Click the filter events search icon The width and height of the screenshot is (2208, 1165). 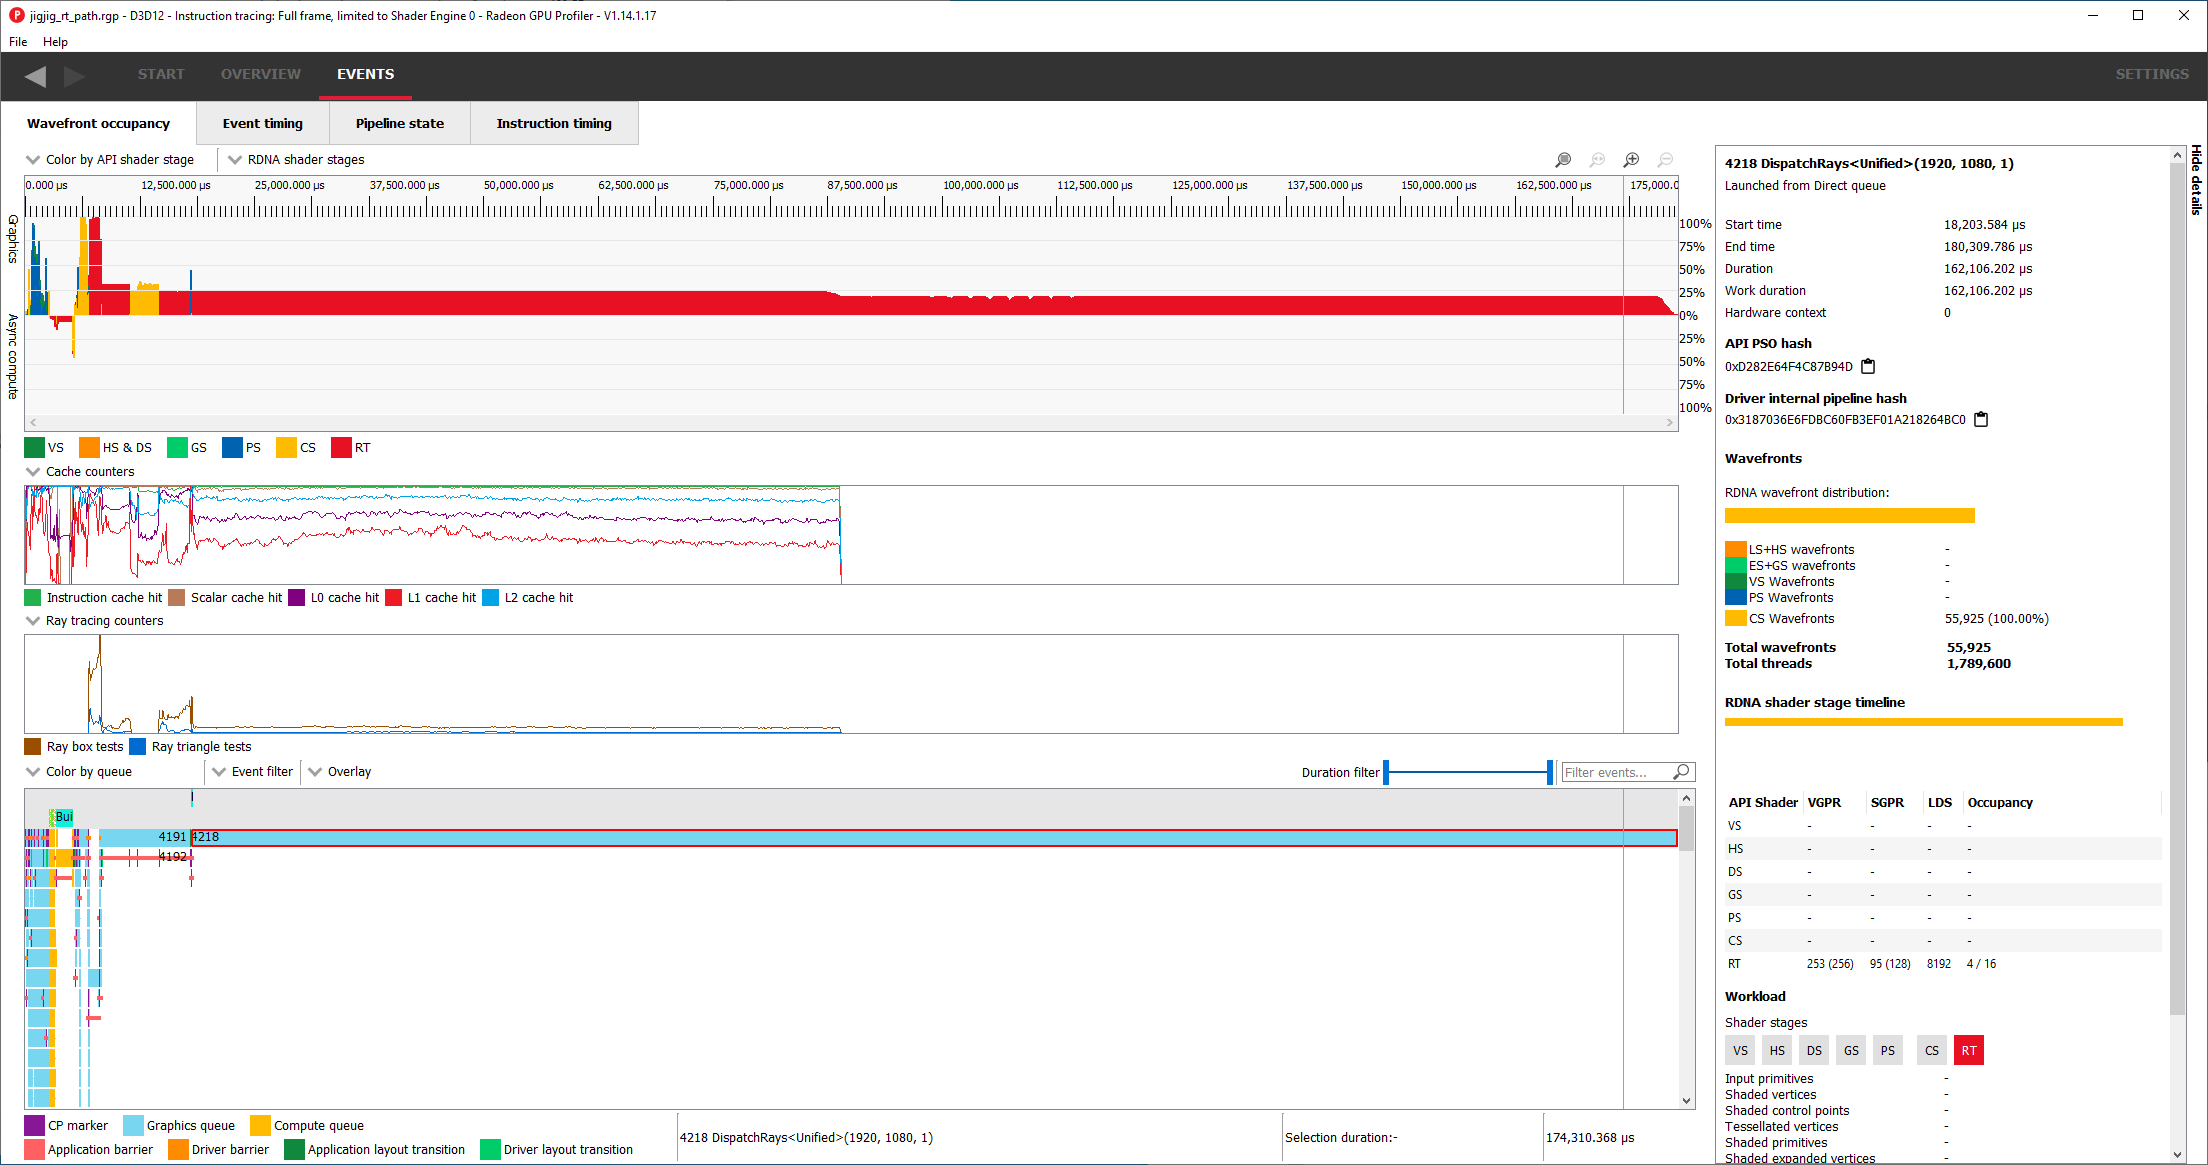click(x=1682, y=771)
